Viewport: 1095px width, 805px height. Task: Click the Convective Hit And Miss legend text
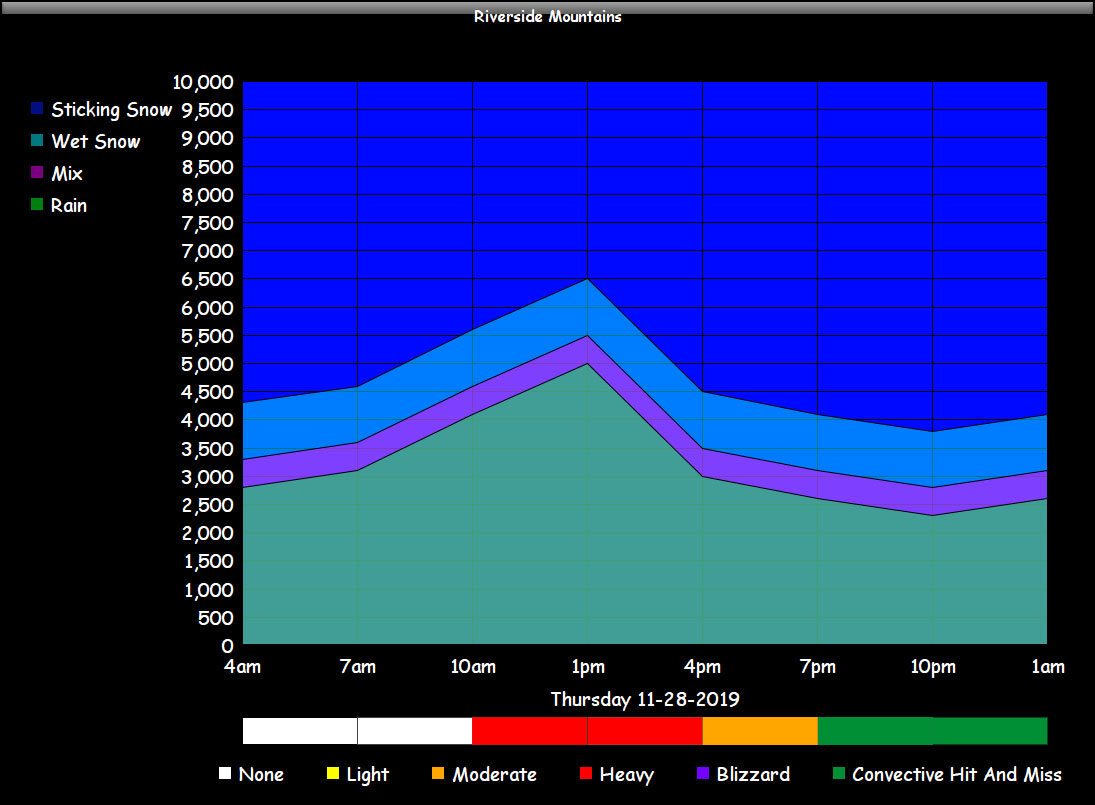click(x=957, y=774)
